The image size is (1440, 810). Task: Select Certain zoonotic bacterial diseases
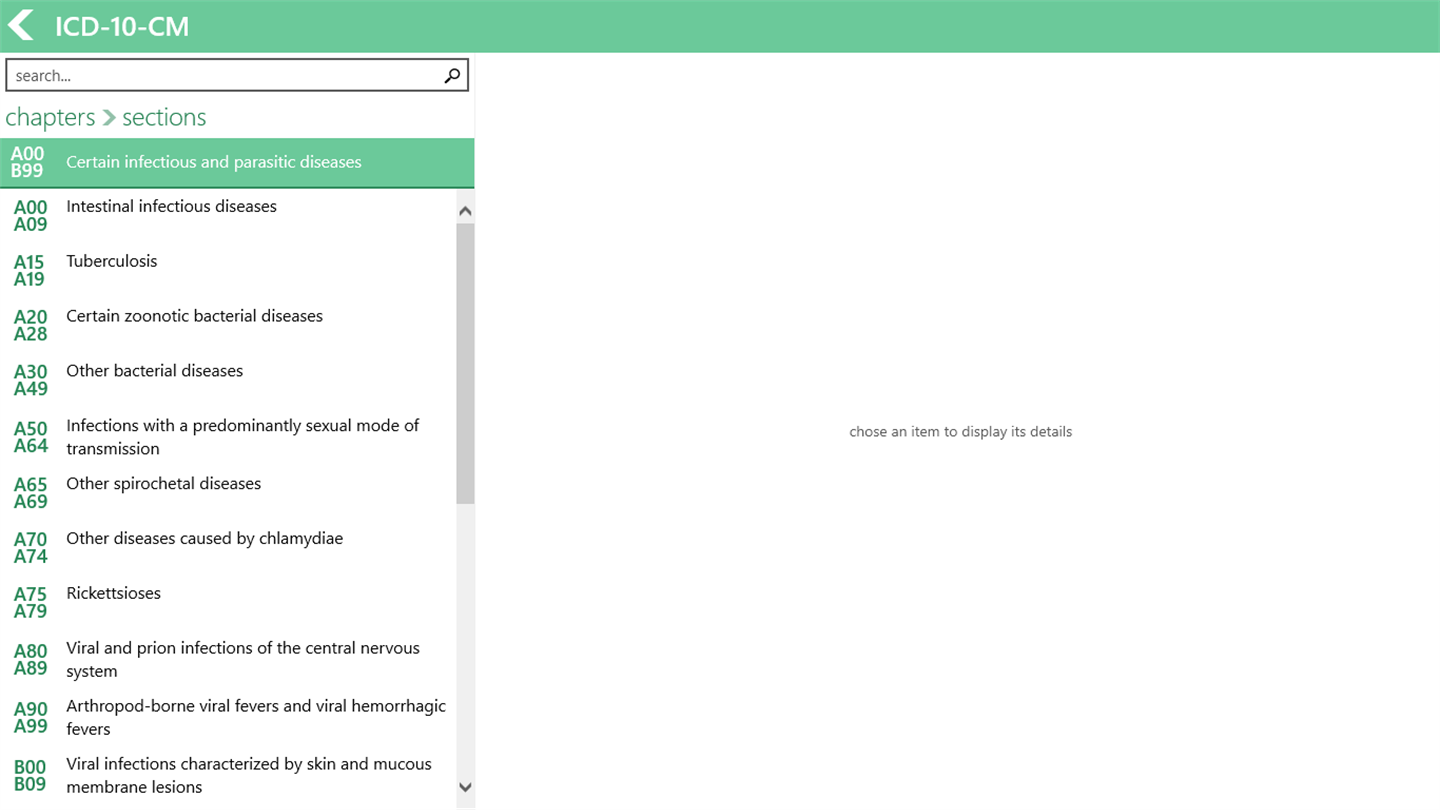click(228, 326)
